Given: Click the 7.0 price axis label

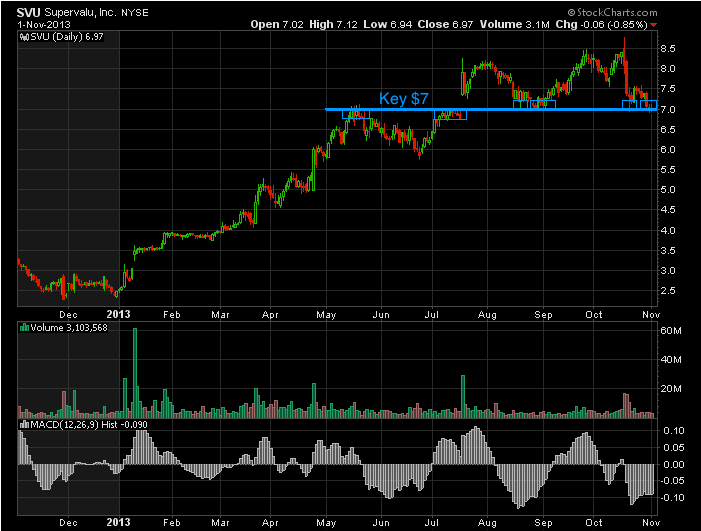Looking at the screenshot, I should tap(668, 110).
